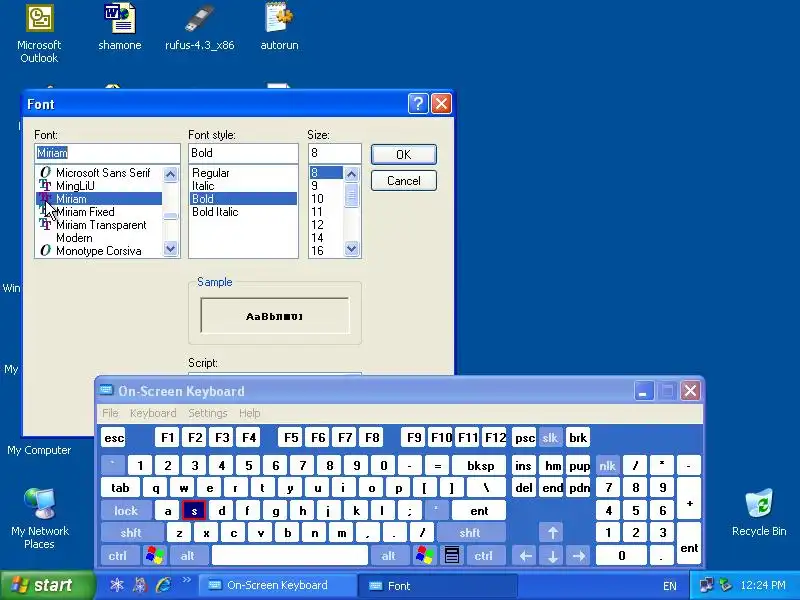The width and height of the screenshot is (800, 600).
Task: Click the Font style input field
Action: pyautogui.click(x=243, y=153)
